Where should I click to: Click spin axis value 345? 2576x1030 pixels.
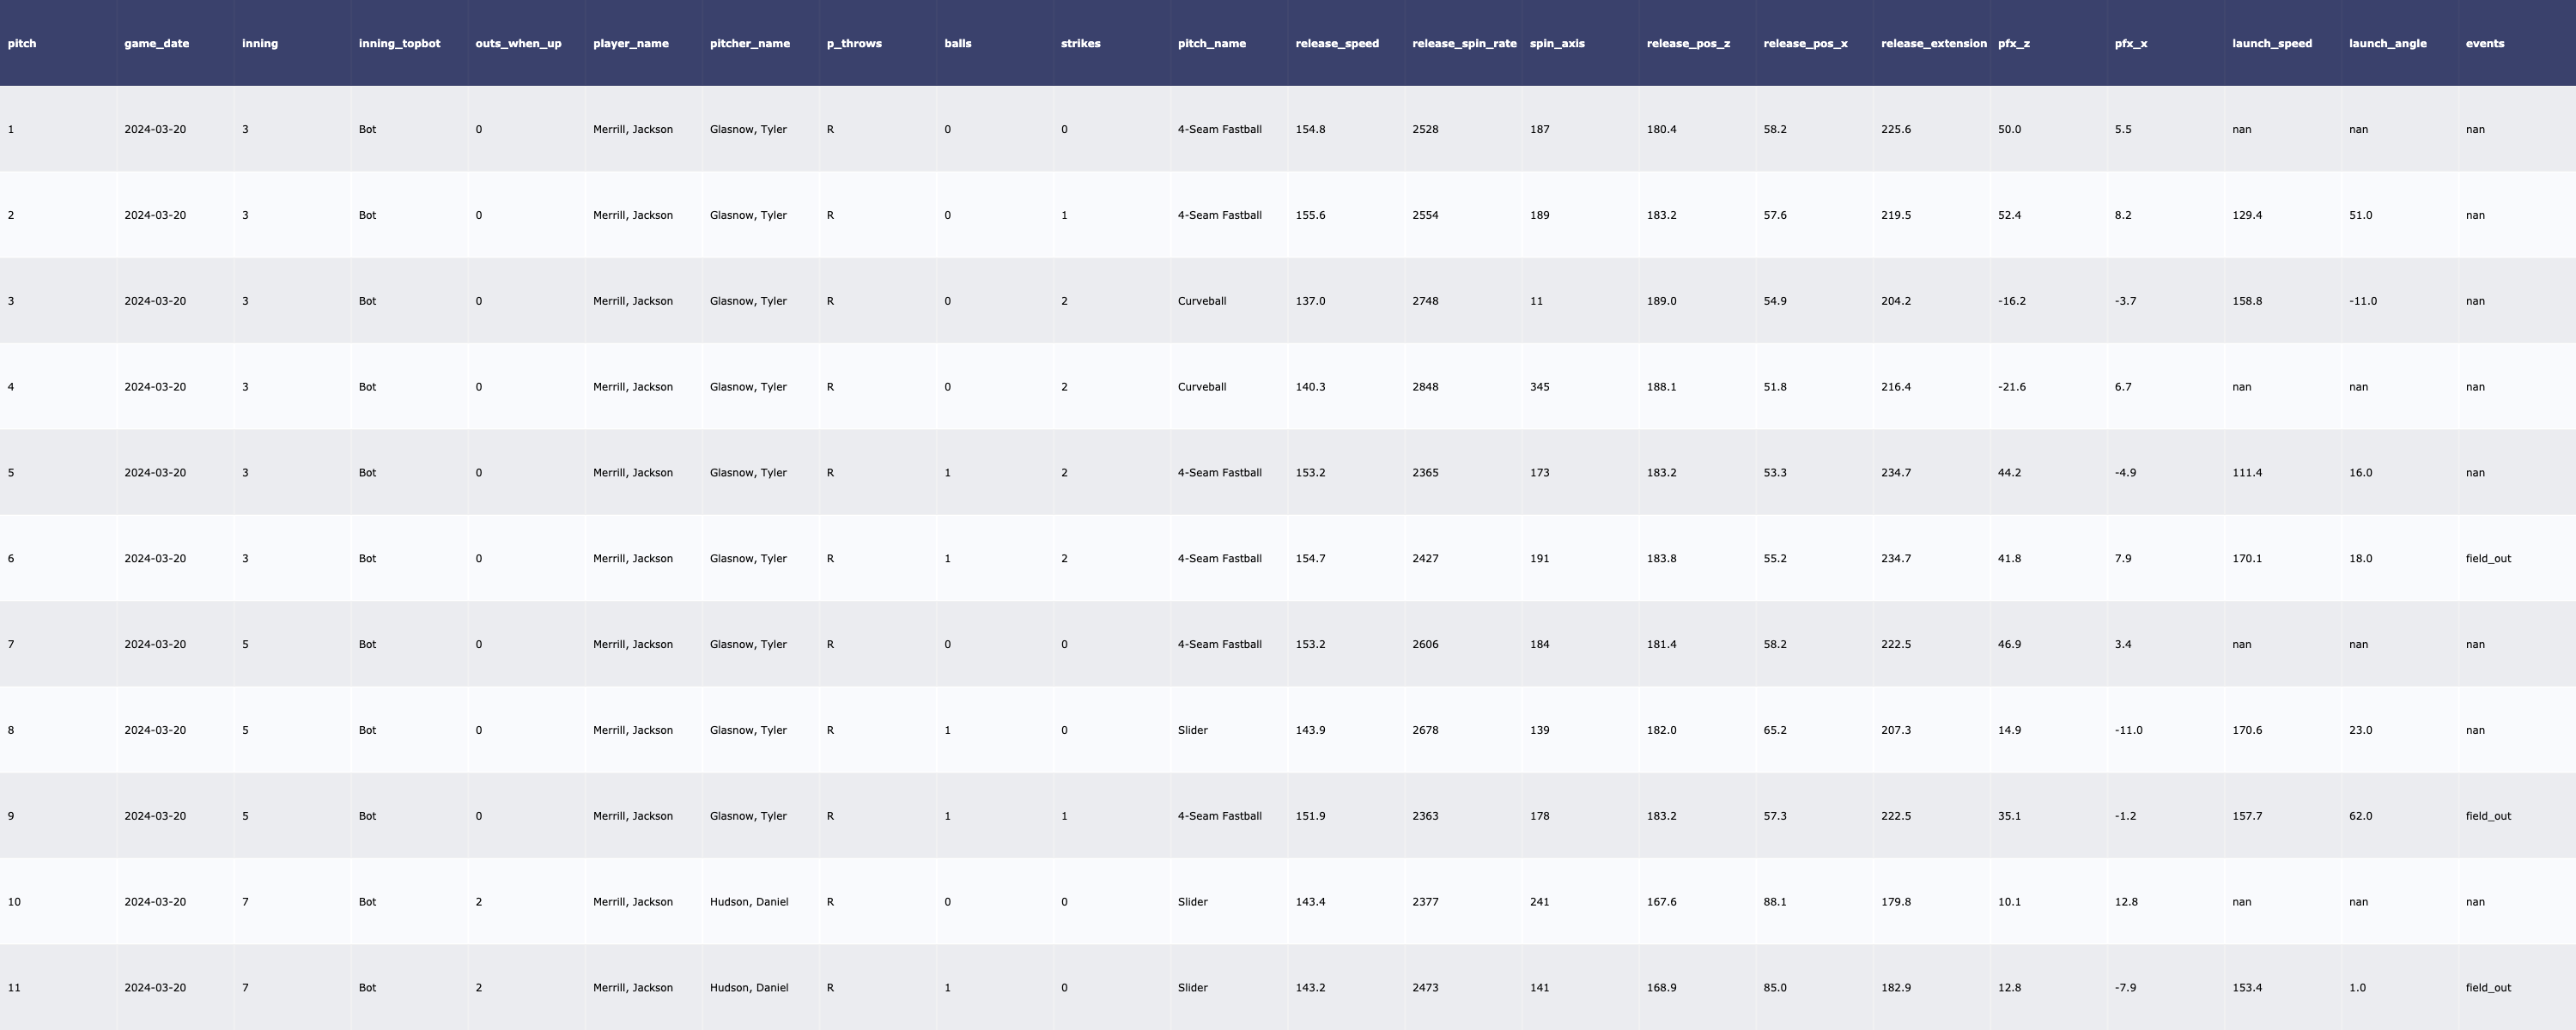[1539, 387]
